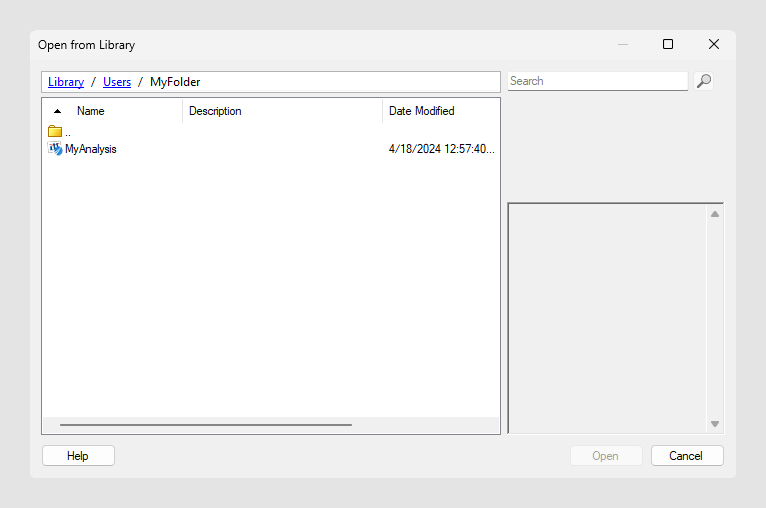The image size is (766, 508).
Task: Click the preview pane scroll-down arrow
Action: pos(715,424)
